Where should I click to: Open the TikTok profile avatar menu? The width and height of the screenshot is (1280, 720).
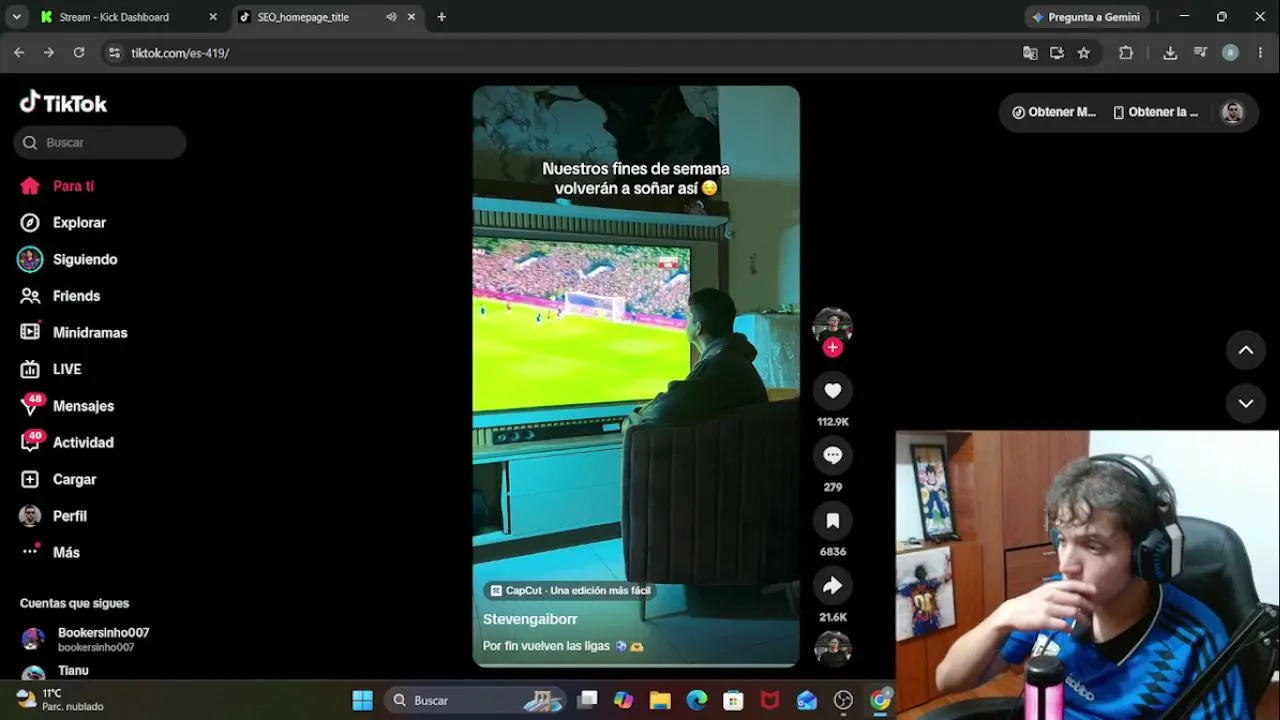[1233, 112]
